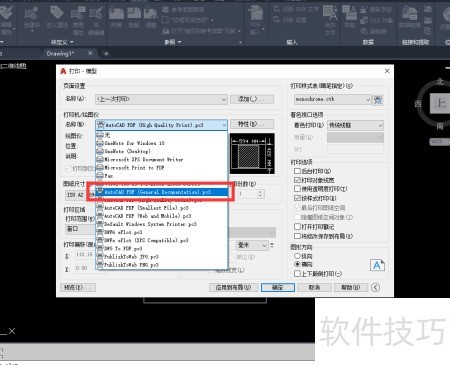Select 横向 (landscape) orientation radio
The image size is (450, 365).
pos(297,264)
